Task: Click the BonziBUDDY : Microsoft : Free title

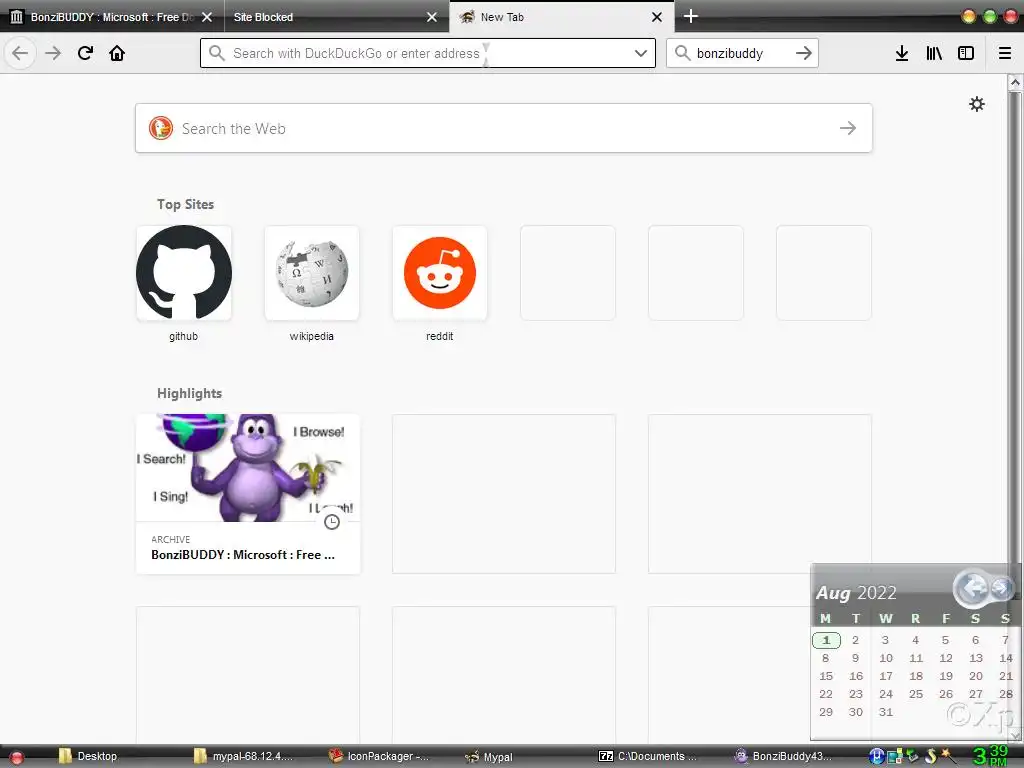Action: (x=243, y=554)
